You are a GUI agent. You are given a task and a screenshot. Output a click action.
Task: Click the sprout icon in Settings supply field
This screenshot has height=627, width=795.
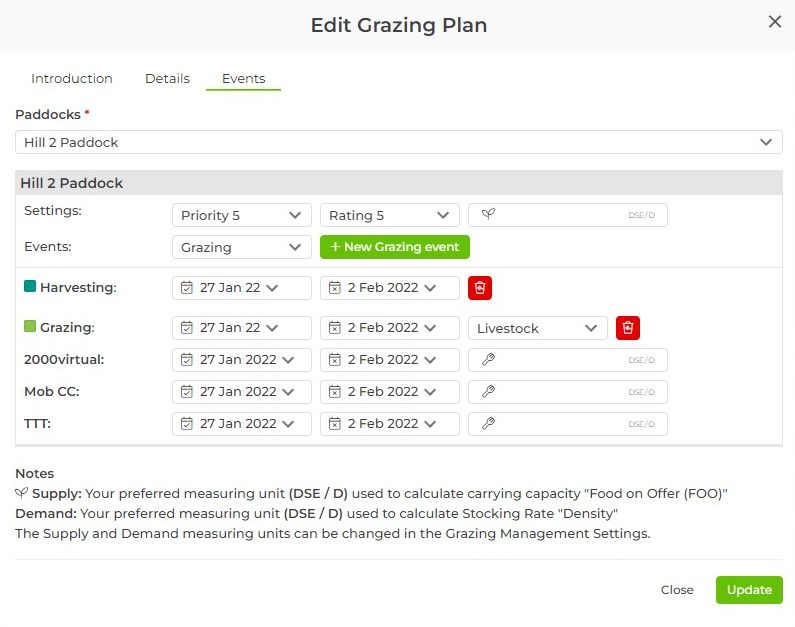click(x=488, y=215)
